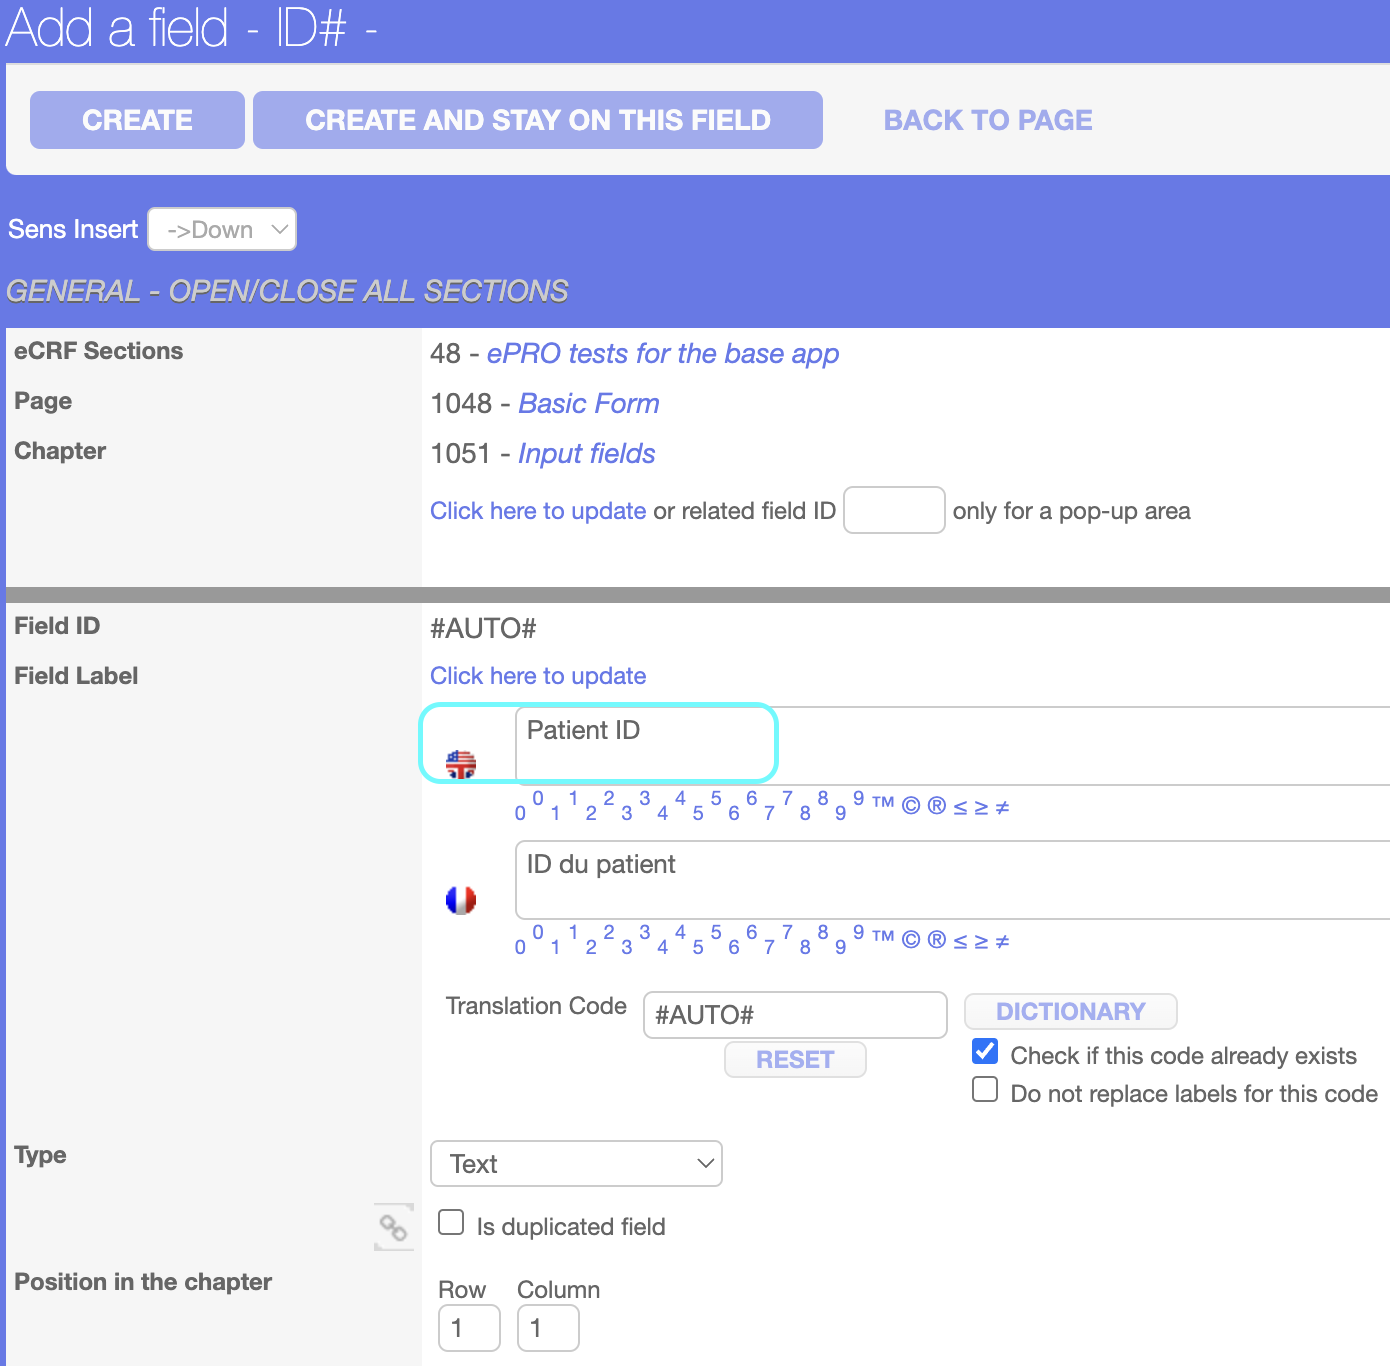Focus the Translation Code input field

[794, 1015]
